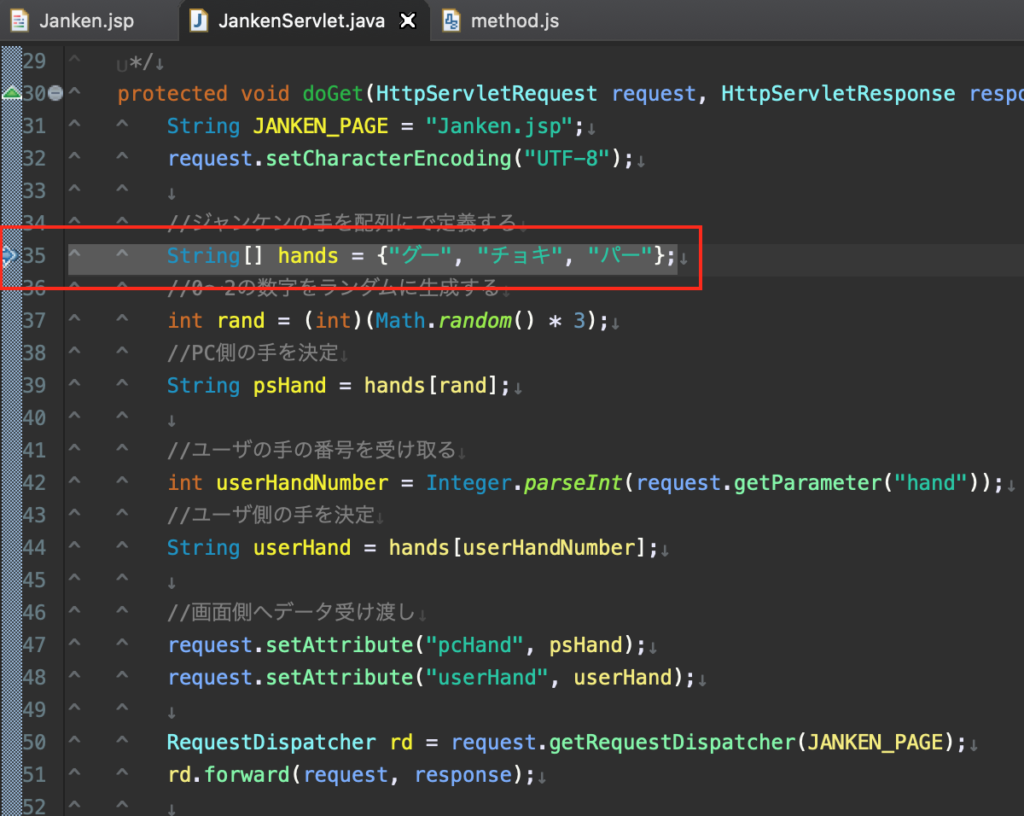Click line number 50 in the gutter
Viewport: 1024px width, 816px height.
[34, 742]
